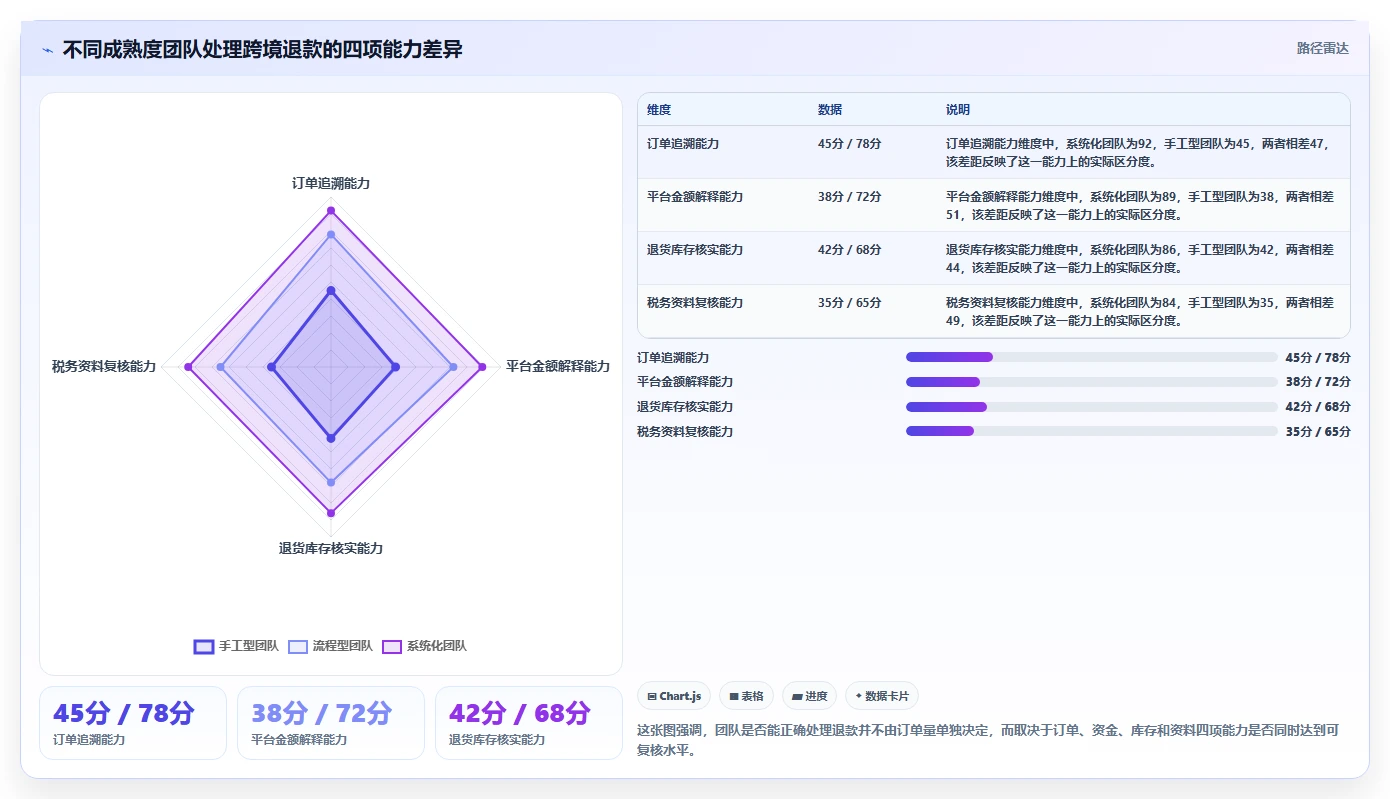Toggle 系统化团队 dataset in chart legend
Viewport: 1390px width, 799px height.
click(x=424, y=646)
